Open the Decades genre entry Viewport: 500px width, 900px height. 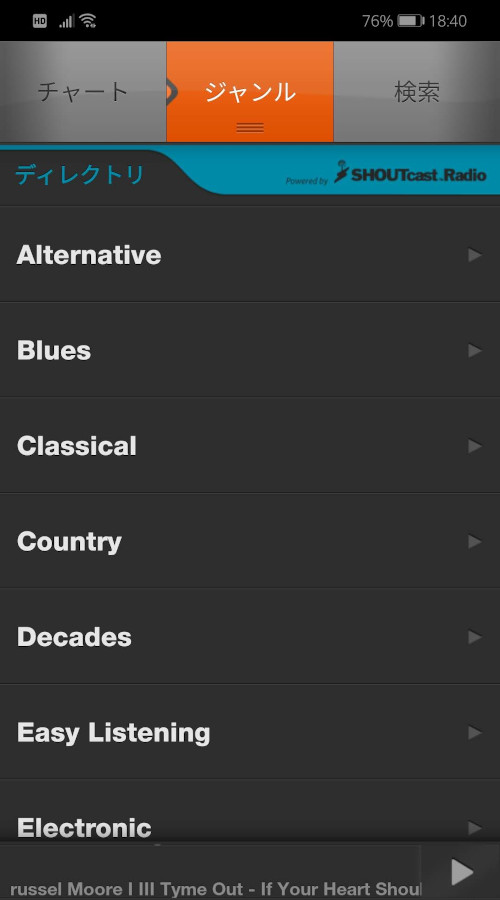pyautogui.click(x=250, y=637)
